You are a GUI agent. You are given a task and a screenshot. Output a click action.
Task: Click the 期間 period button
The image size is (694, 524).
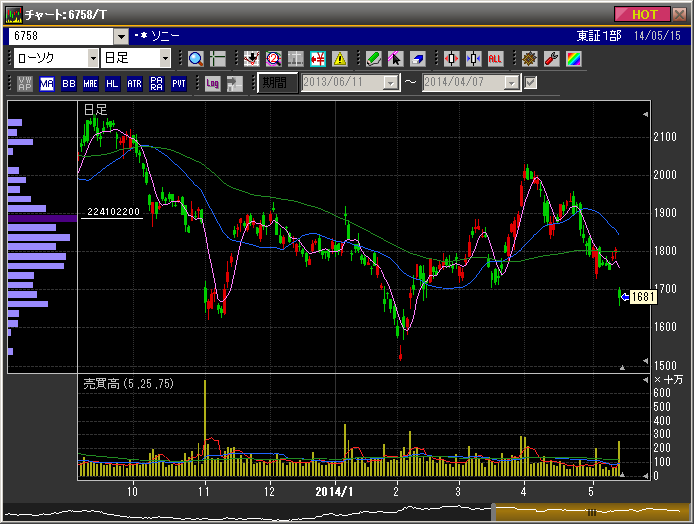[272, 83]
